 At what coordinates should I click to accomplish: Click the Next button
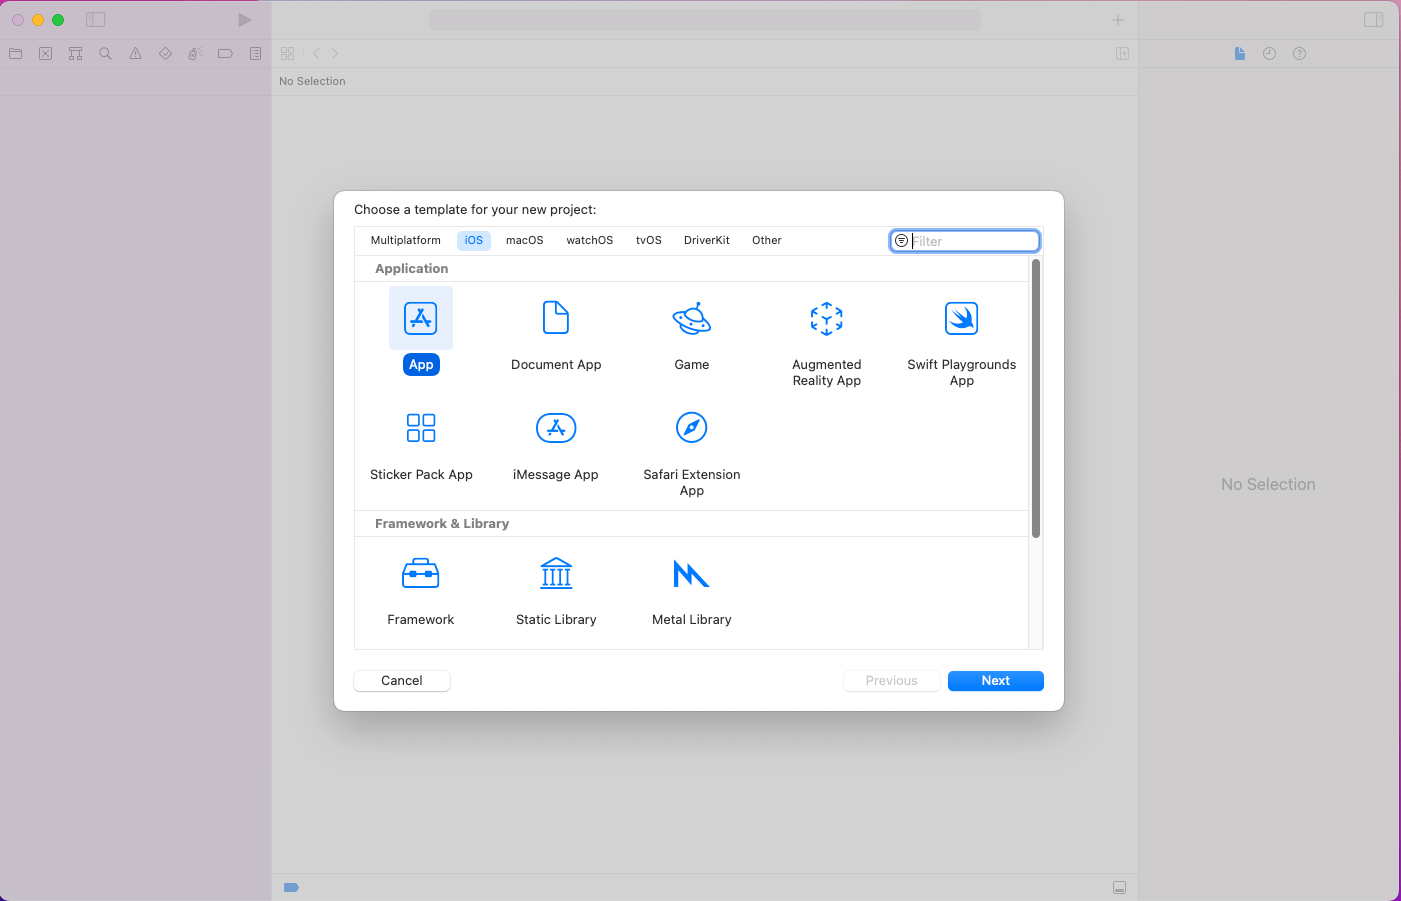coord(995,681)
